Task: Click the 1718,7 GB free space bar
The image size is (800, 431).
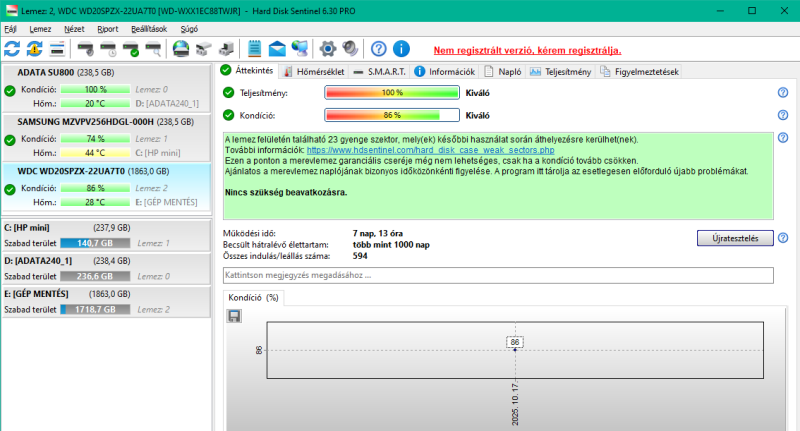Action: pos(95,310)
